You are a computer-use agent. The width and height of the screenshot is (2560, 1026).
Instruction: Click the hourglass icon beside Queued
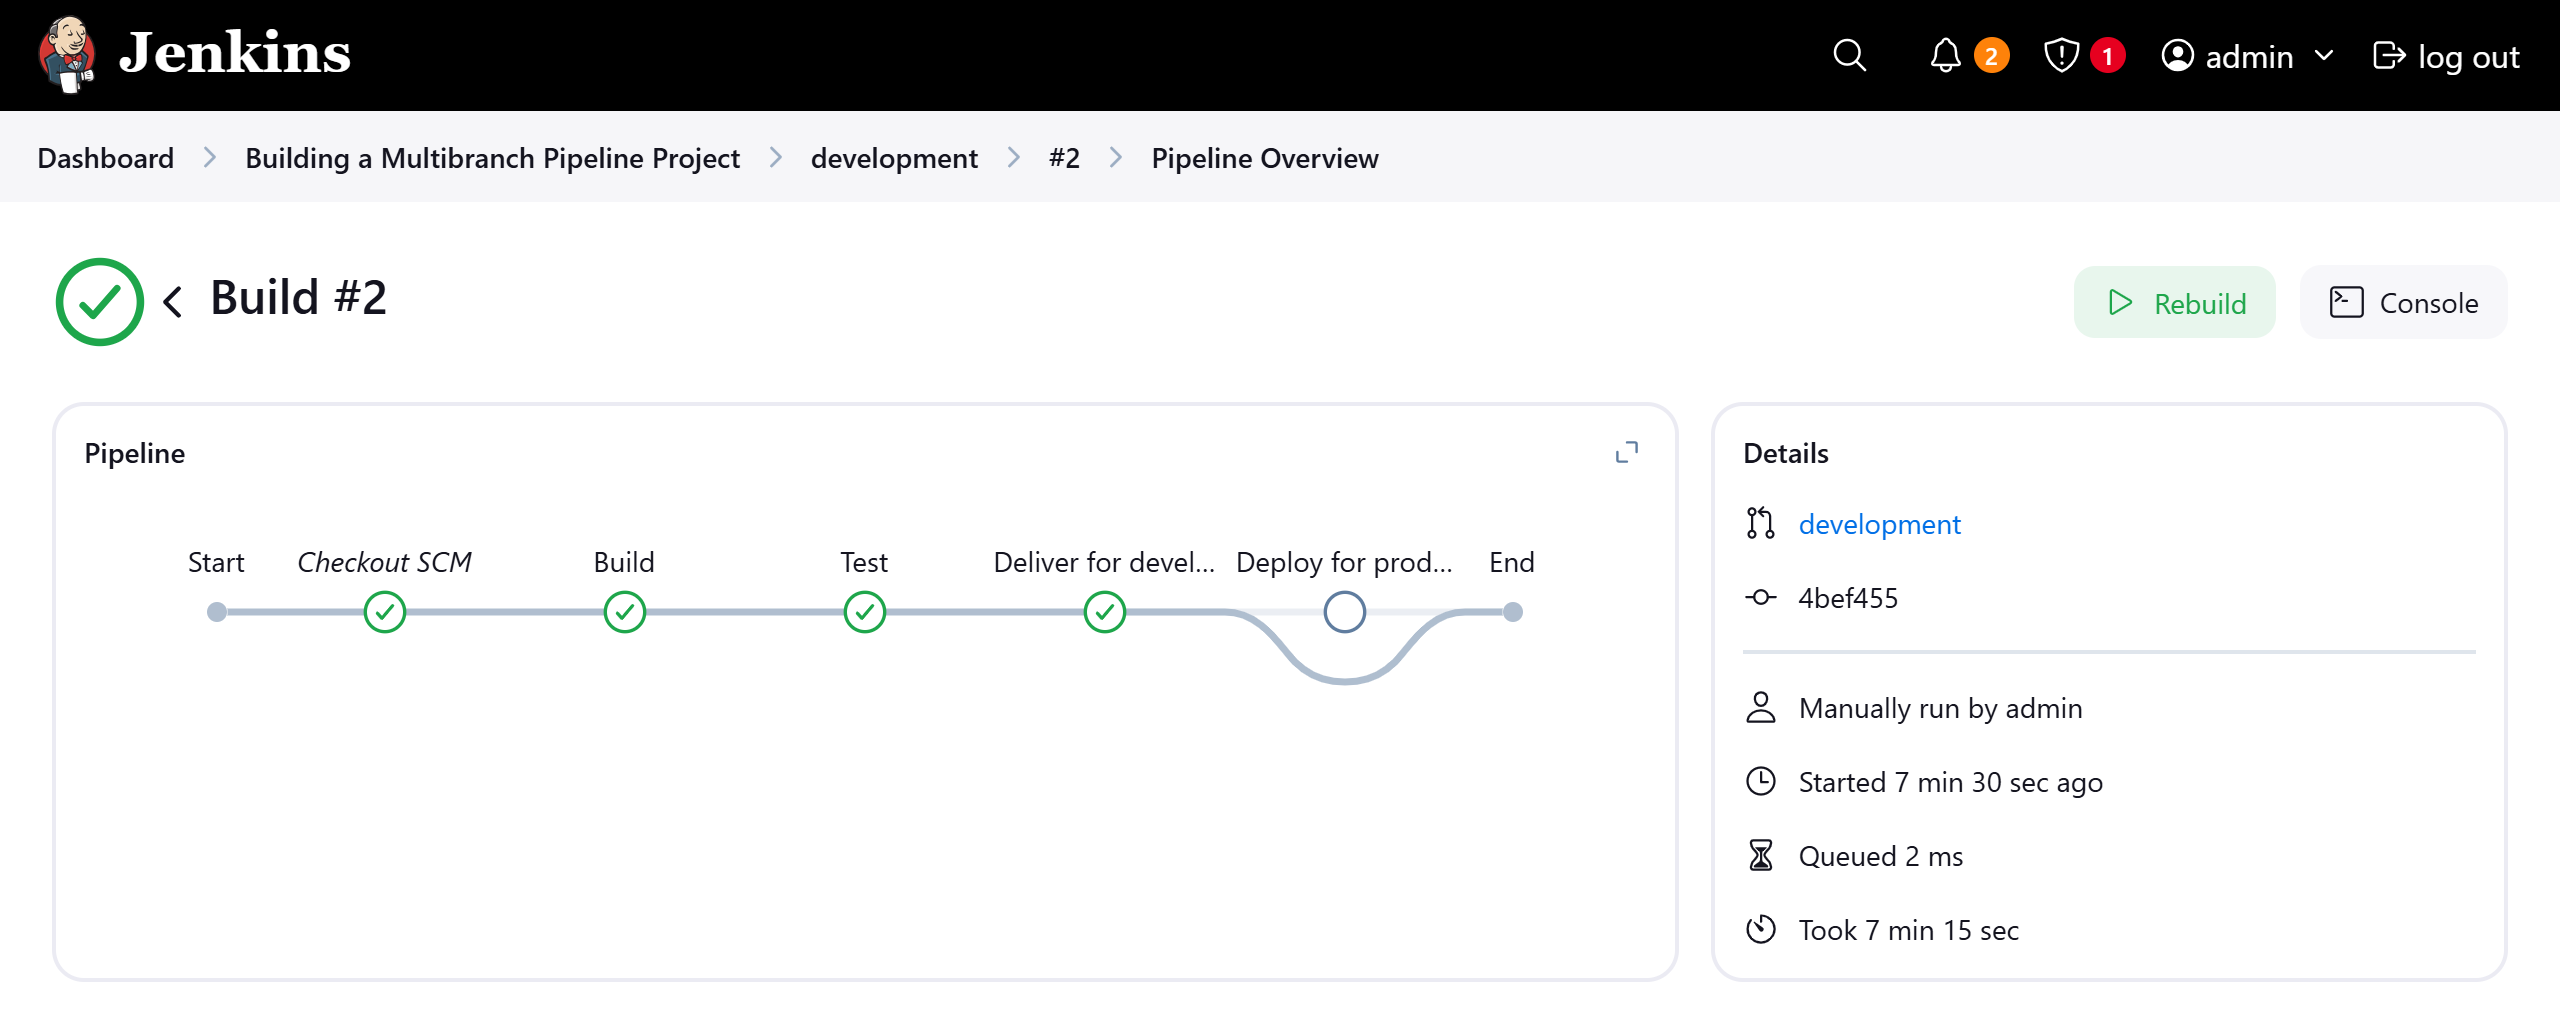(x=1760, y=856)
